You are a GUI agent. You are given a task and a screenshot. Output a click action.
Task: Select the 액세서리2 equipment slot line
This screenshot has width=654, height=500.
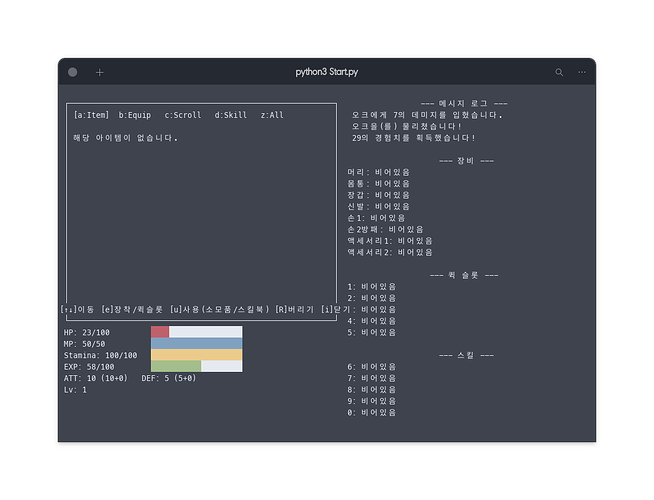390,252
